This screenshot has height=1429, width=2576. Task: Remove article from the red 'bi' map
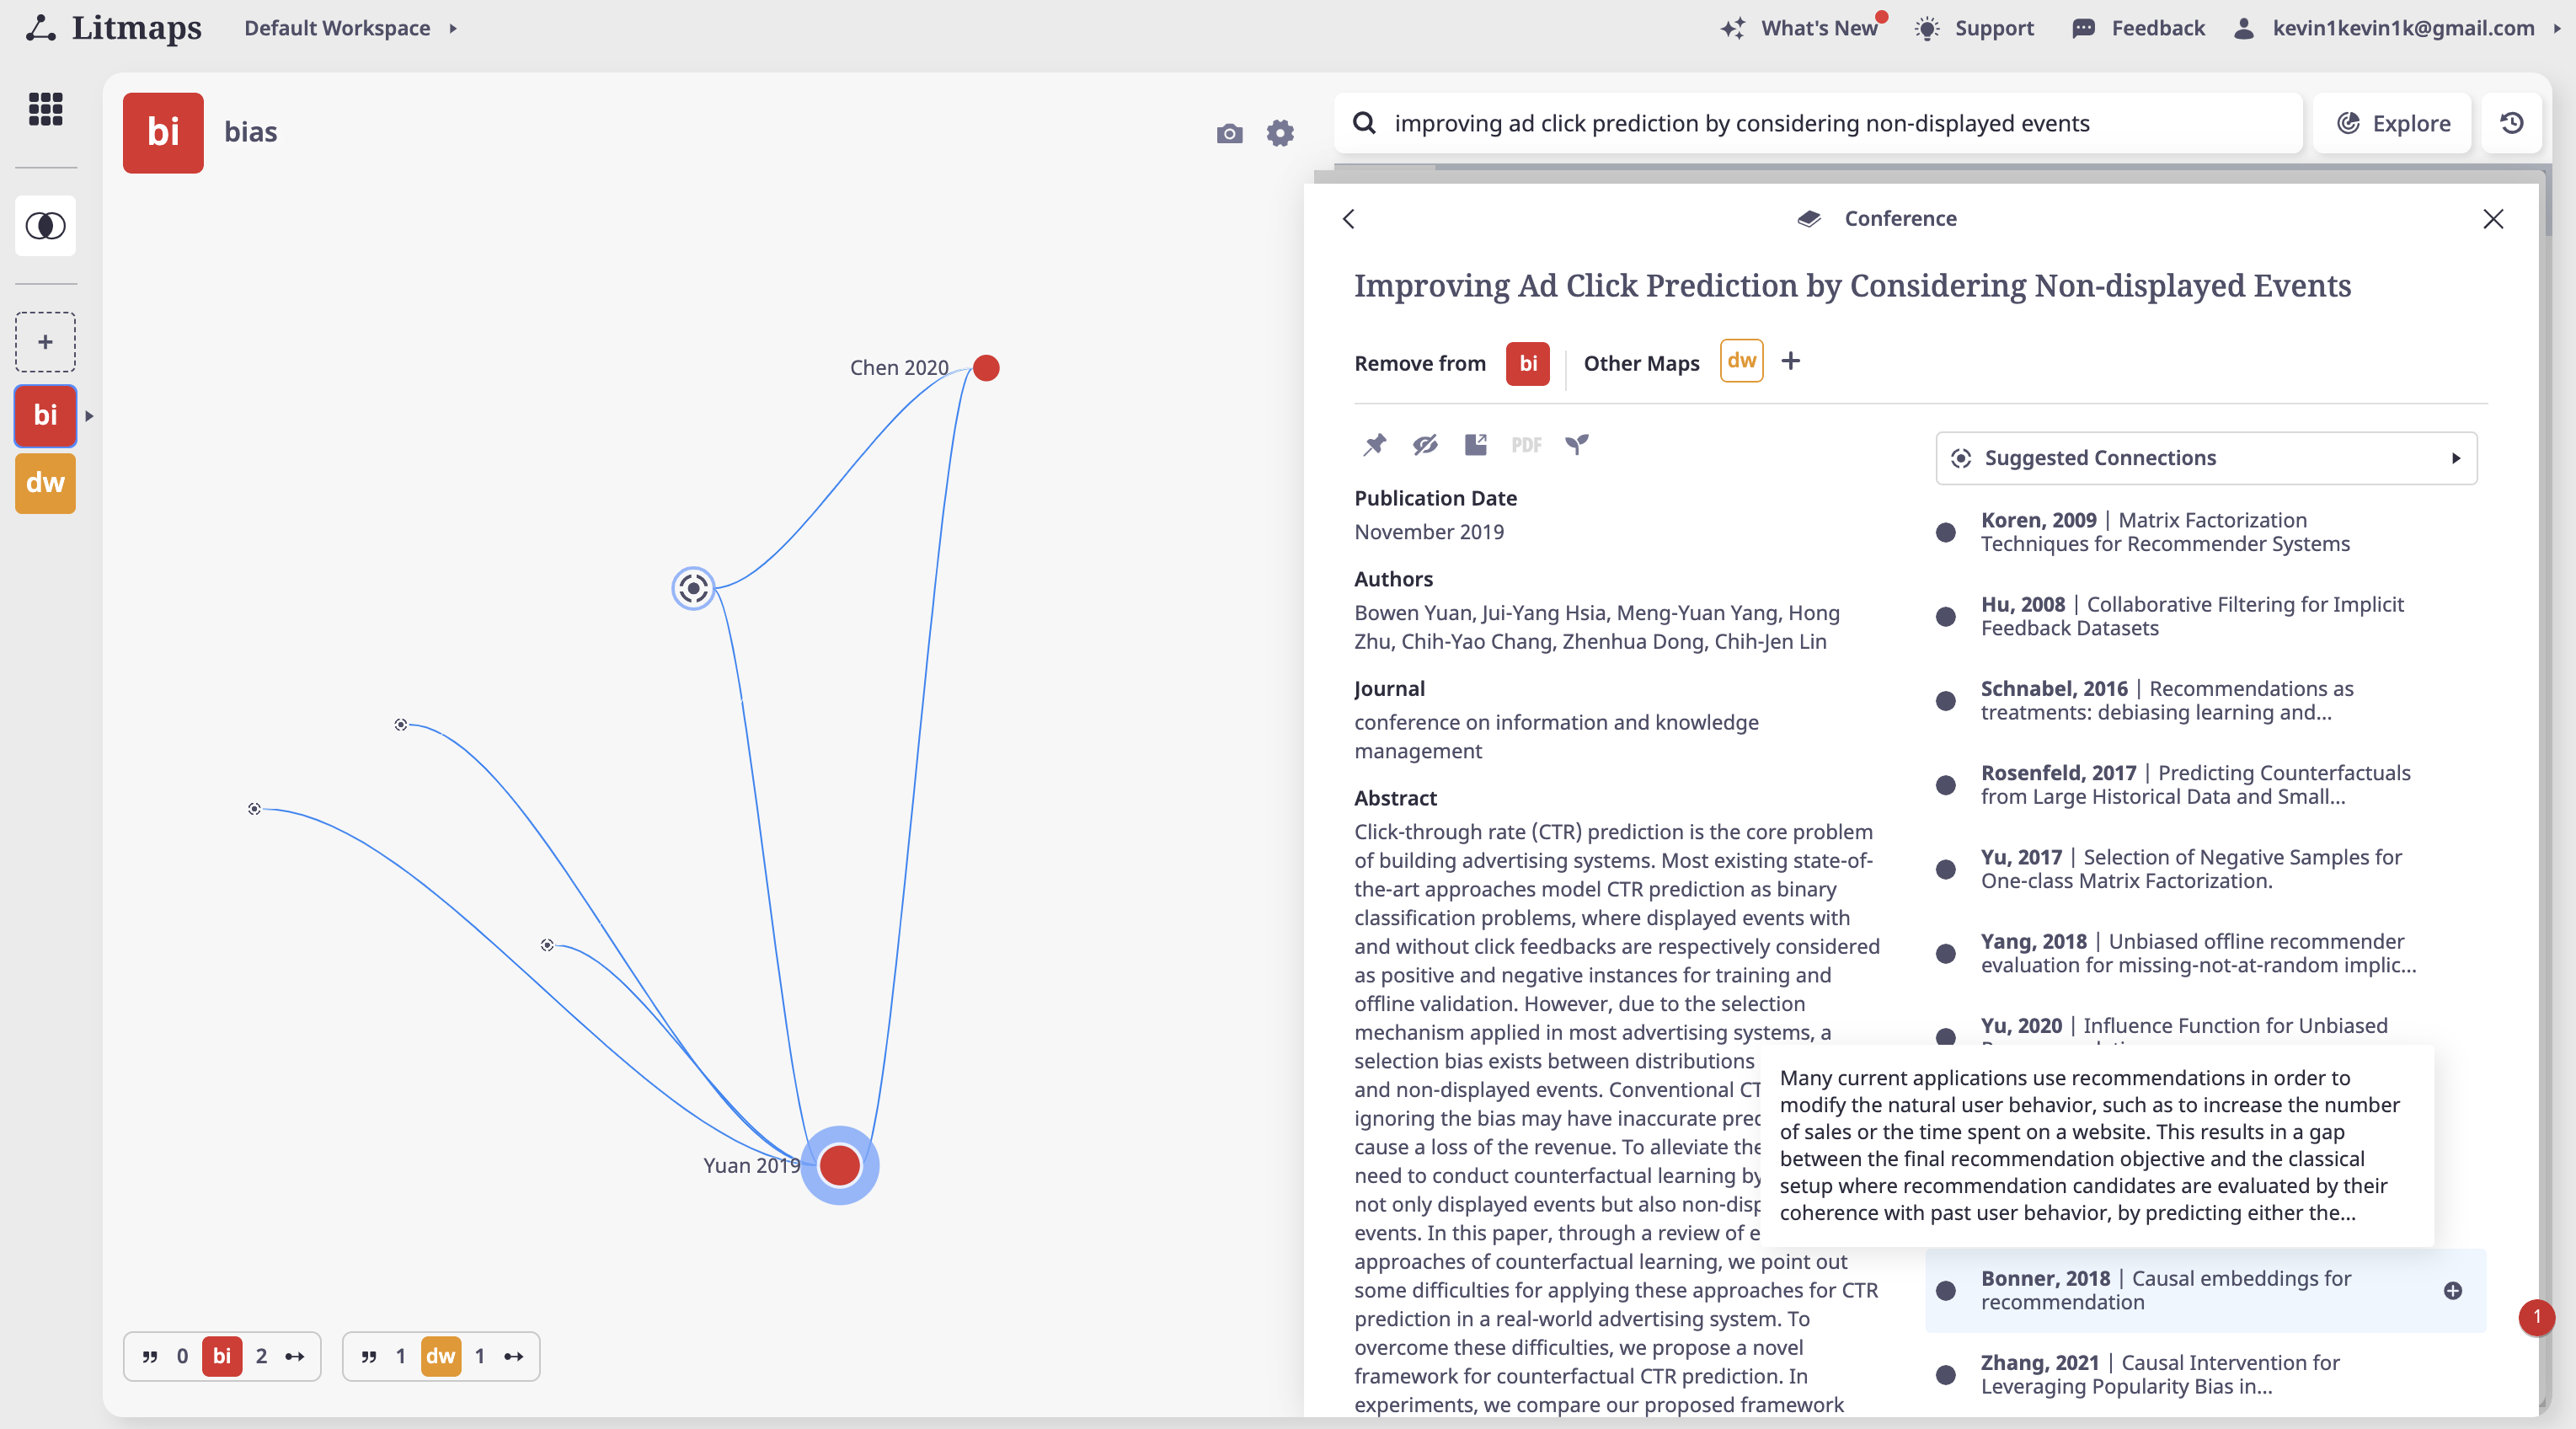[x=1528, y=363]
